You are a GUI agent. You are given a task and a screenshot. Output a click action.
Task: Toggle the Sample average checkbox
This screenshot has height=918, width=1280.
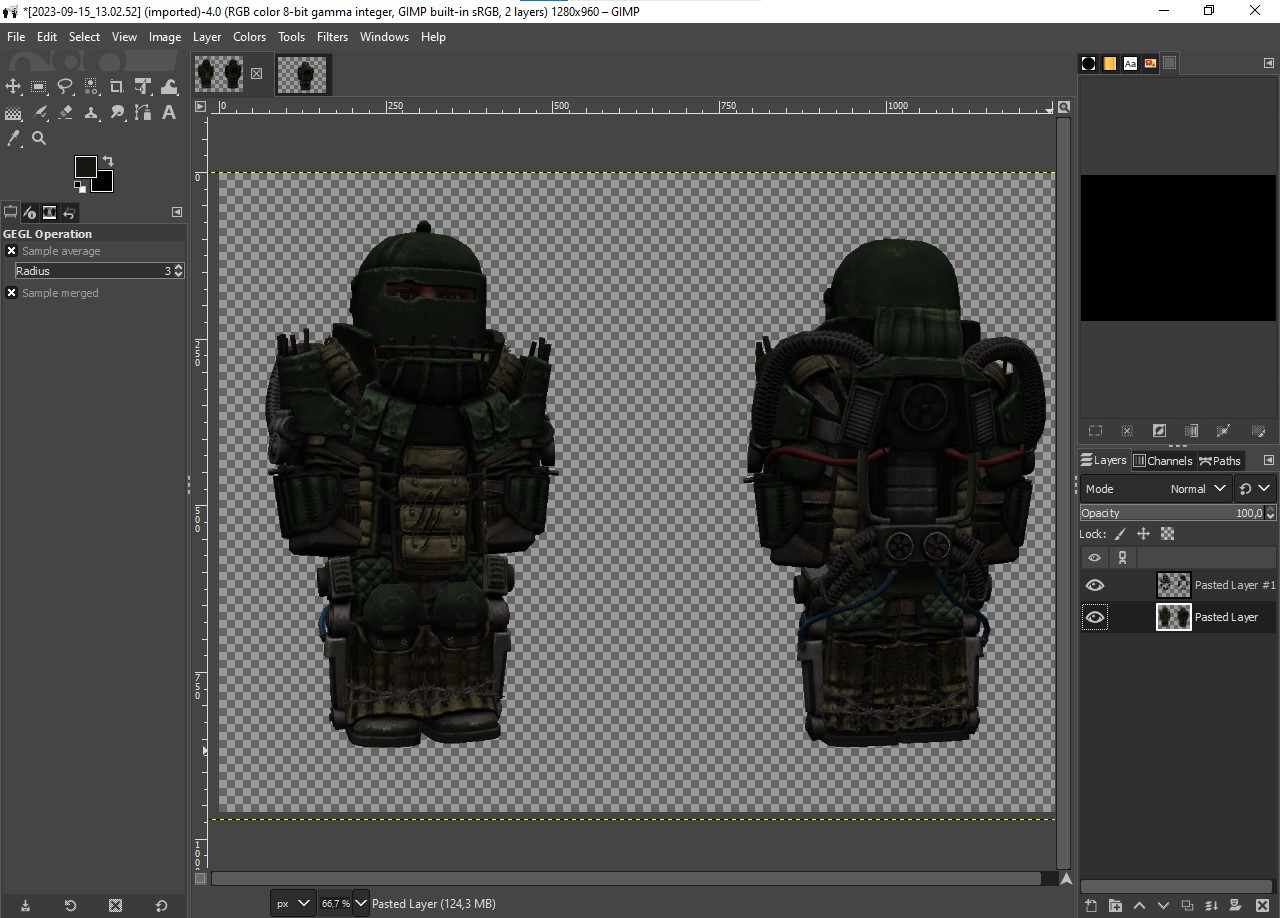click(x=12, y=251)
